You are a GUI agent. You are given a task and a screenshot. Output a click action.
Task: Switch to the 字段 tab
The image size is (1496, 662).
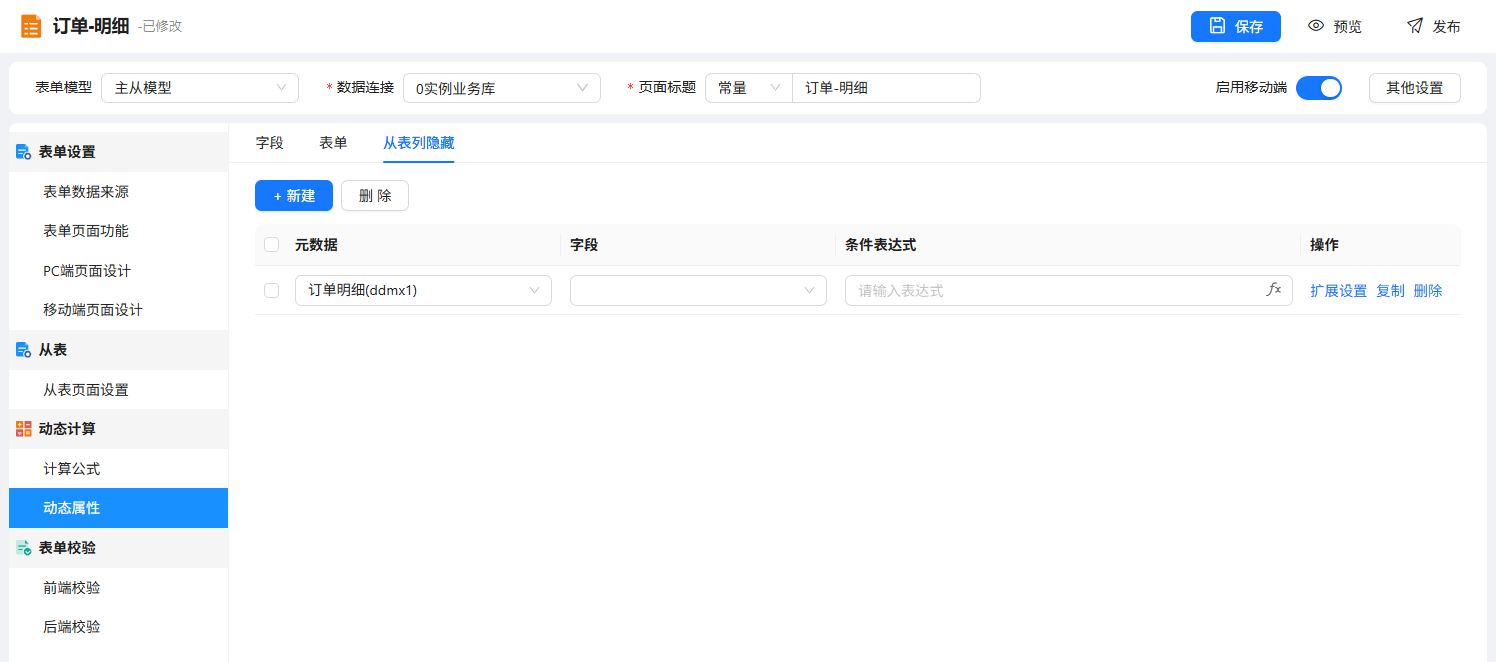coord(270,143)
